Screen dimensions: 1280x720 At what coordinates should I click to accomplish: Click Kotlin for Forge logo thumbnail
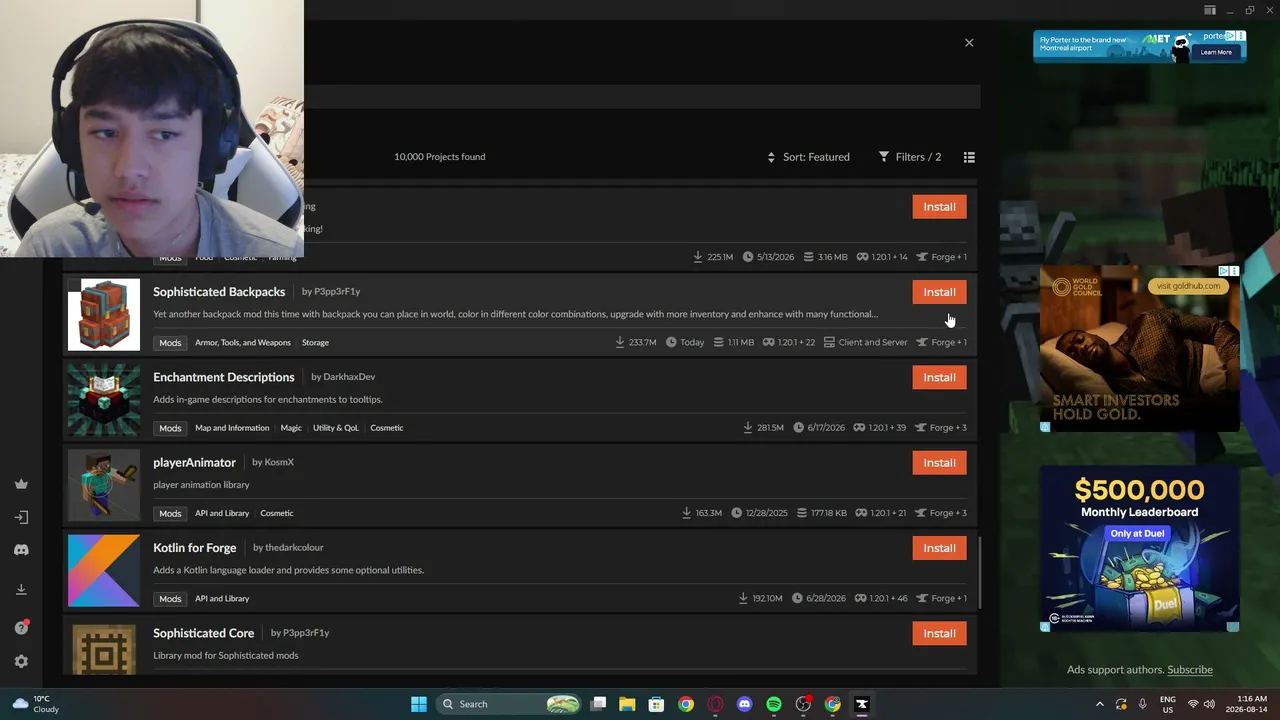[x=104, y=571]
